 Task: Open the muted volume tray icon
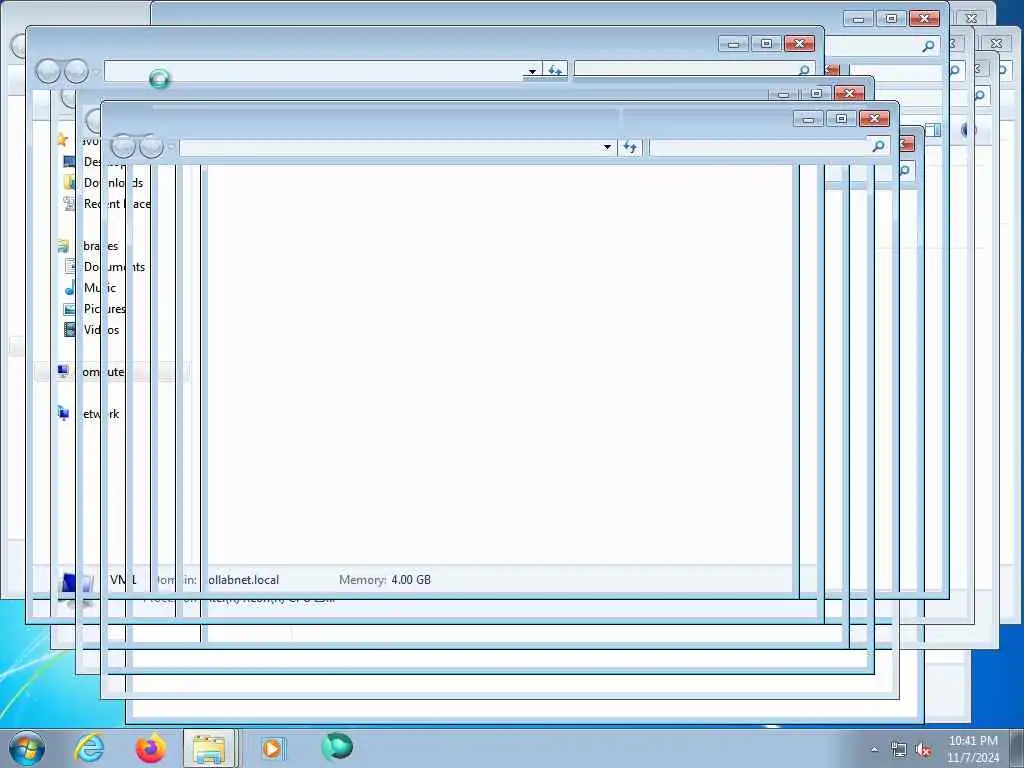(x=923, y=750)
